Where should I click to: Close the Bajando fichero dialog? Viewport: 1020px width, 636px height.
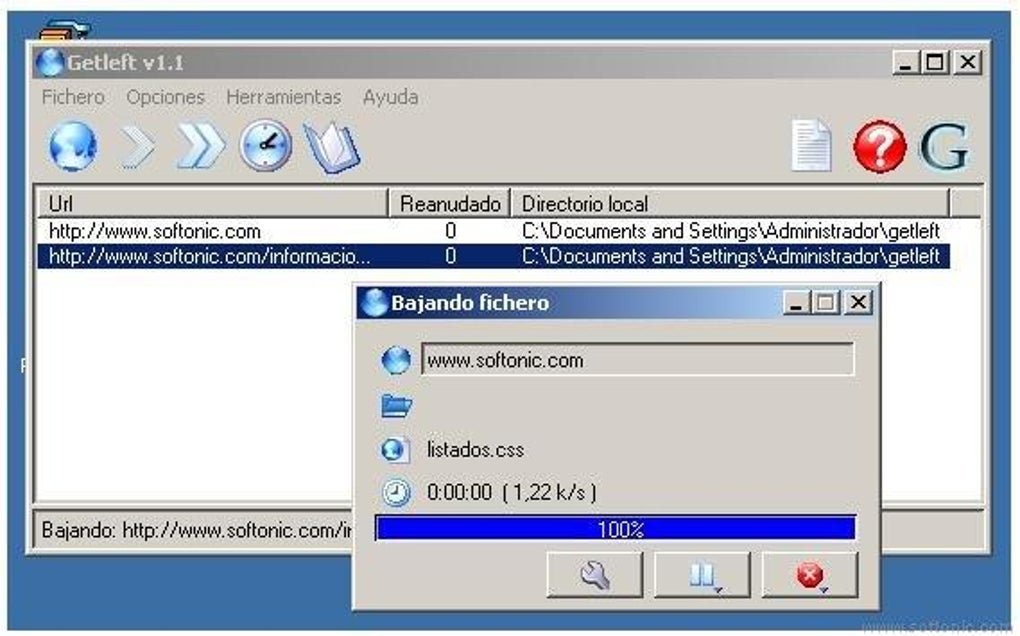pyautogui.click(x=859, y=302)
